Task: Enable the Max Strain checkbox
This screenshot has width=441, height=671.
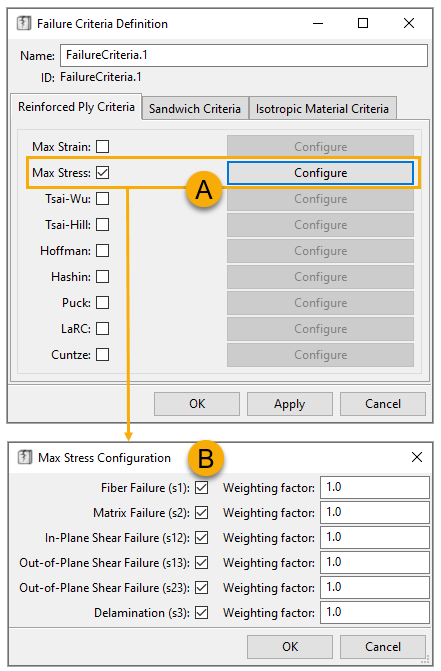Action: click(x=102, y=147)
